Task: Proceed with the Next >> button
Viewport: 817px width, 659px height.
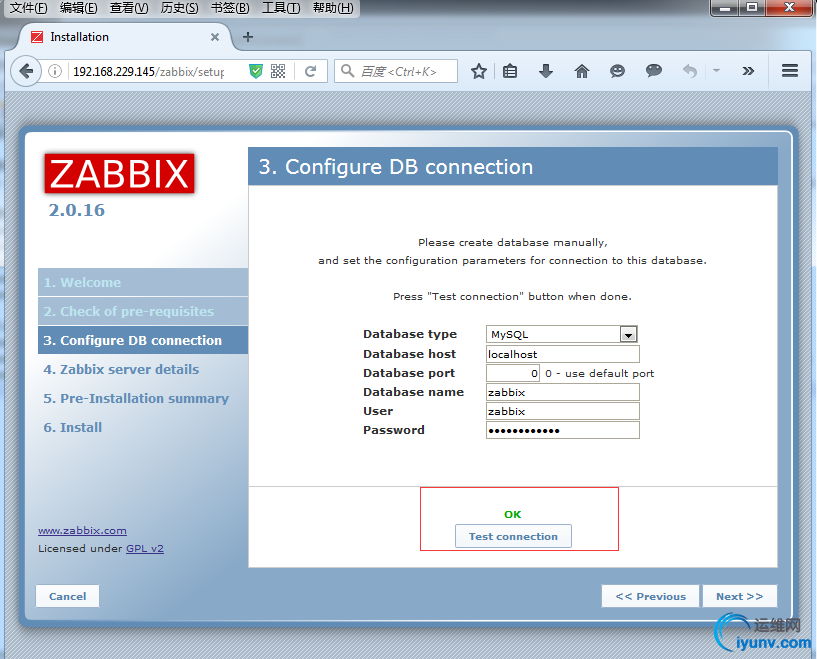Action: (x=739, y=596)
